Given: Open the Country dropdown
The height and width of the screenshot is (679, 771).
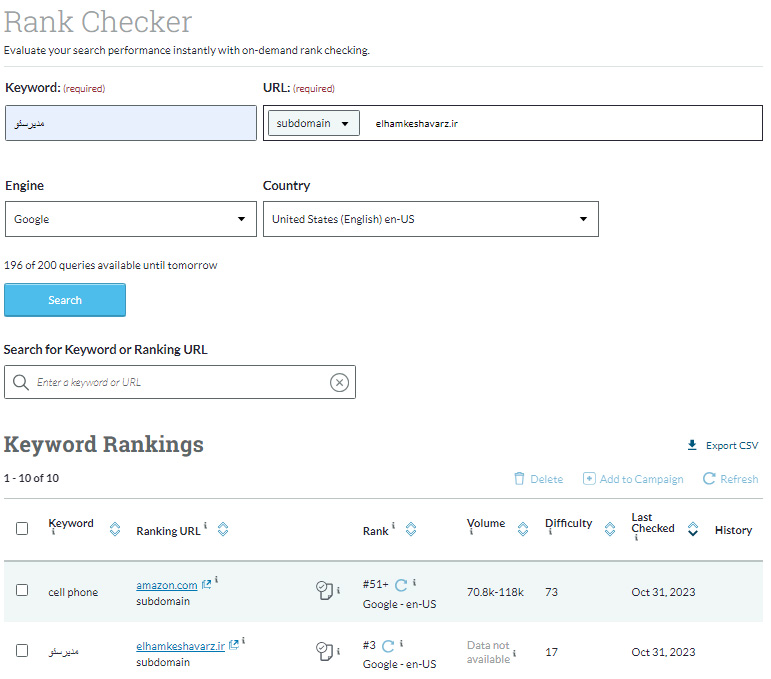Looking at the screenshot, I should coord(430,219).
